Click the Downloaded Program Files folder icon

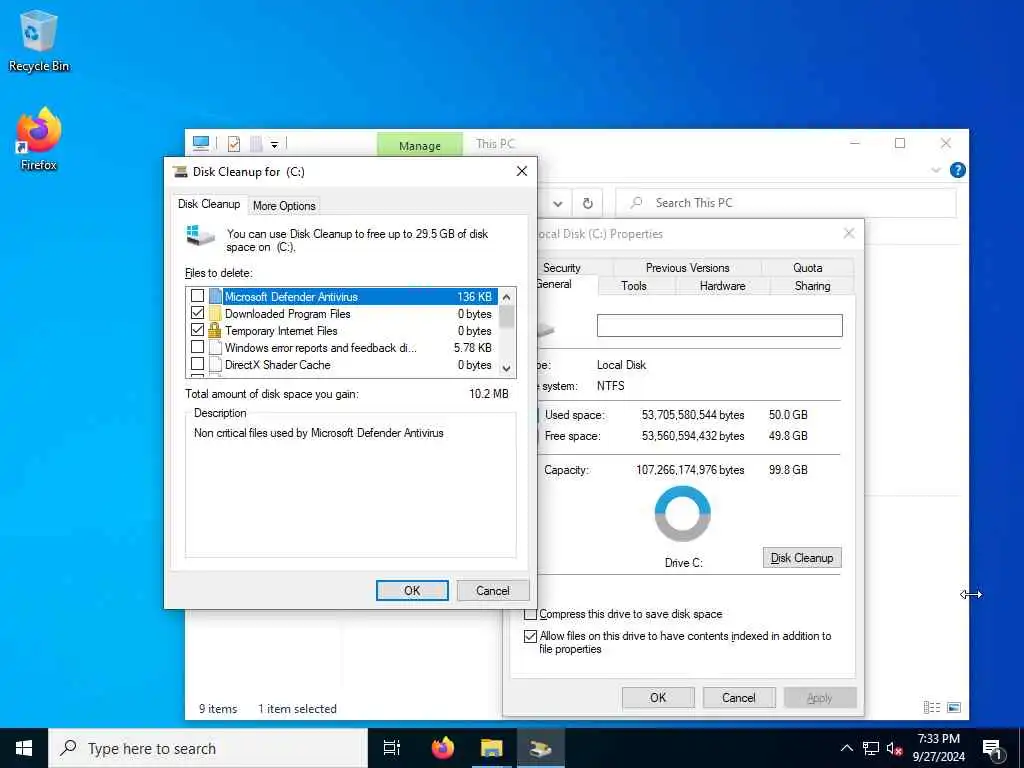(x=215, y=313)
